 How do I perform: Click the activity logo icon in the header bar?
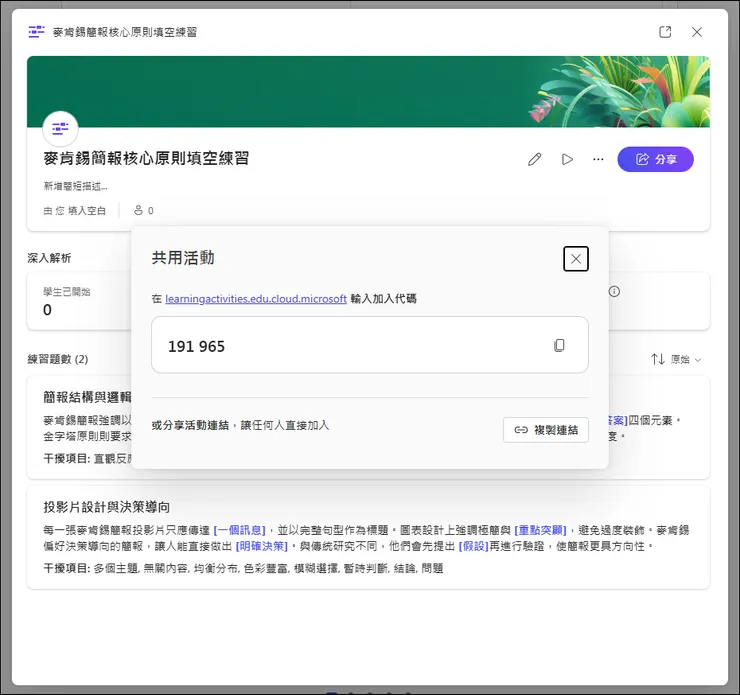(x=36, y=32)
